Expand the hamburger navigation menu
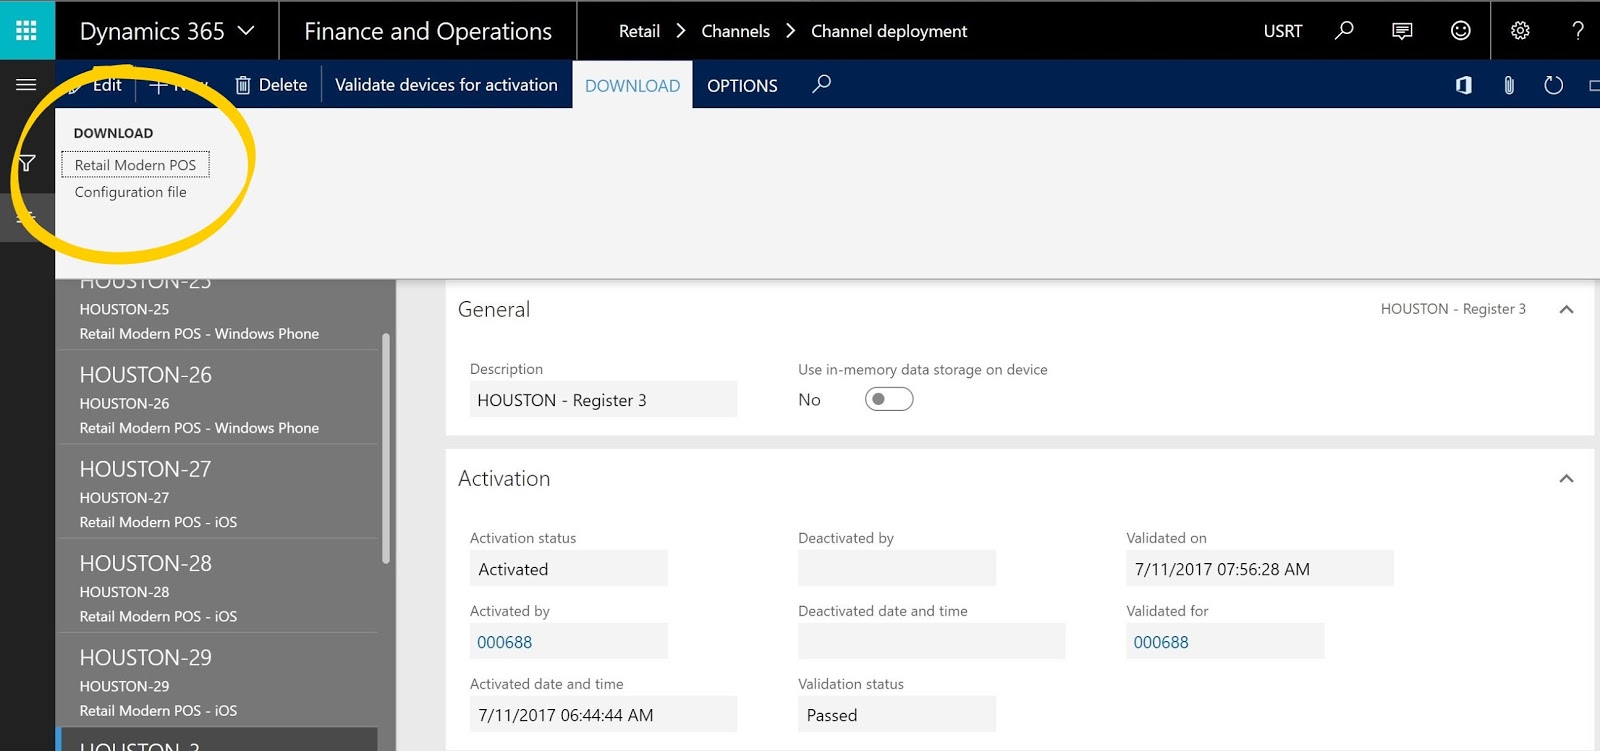This screenshot has height=751, width=1600. pos(27,85)
